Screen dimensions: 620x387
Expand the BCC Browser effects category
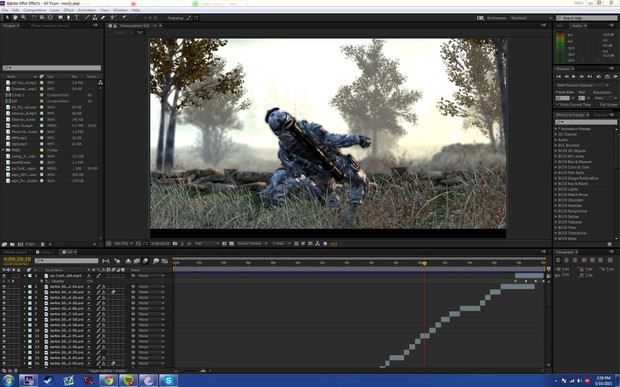click(x=556, y=145)
